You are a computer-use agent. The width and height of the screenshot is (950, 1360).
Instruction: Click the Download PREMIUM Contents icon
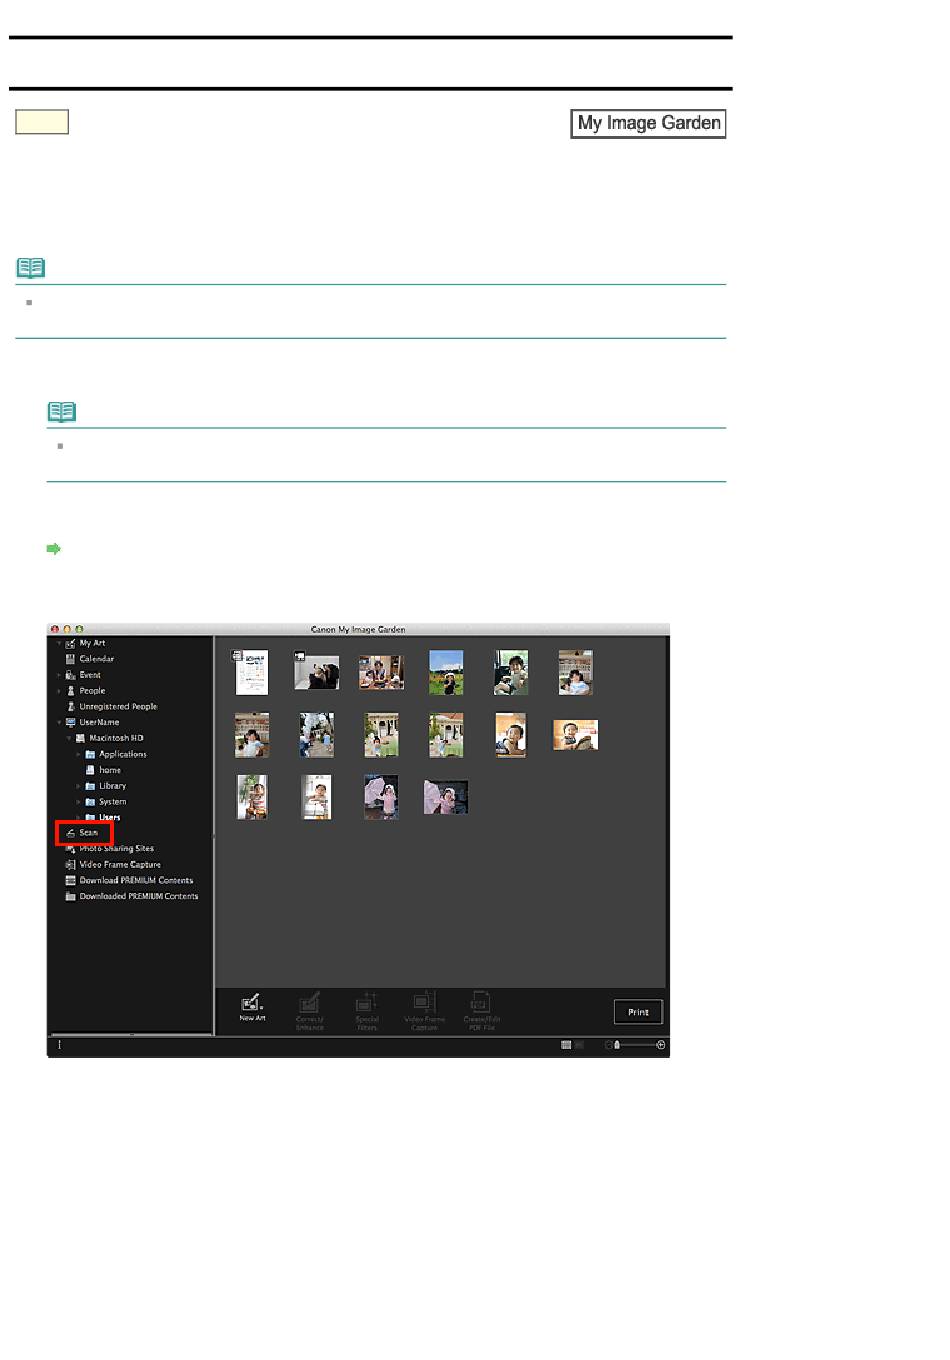click(70, 881)
